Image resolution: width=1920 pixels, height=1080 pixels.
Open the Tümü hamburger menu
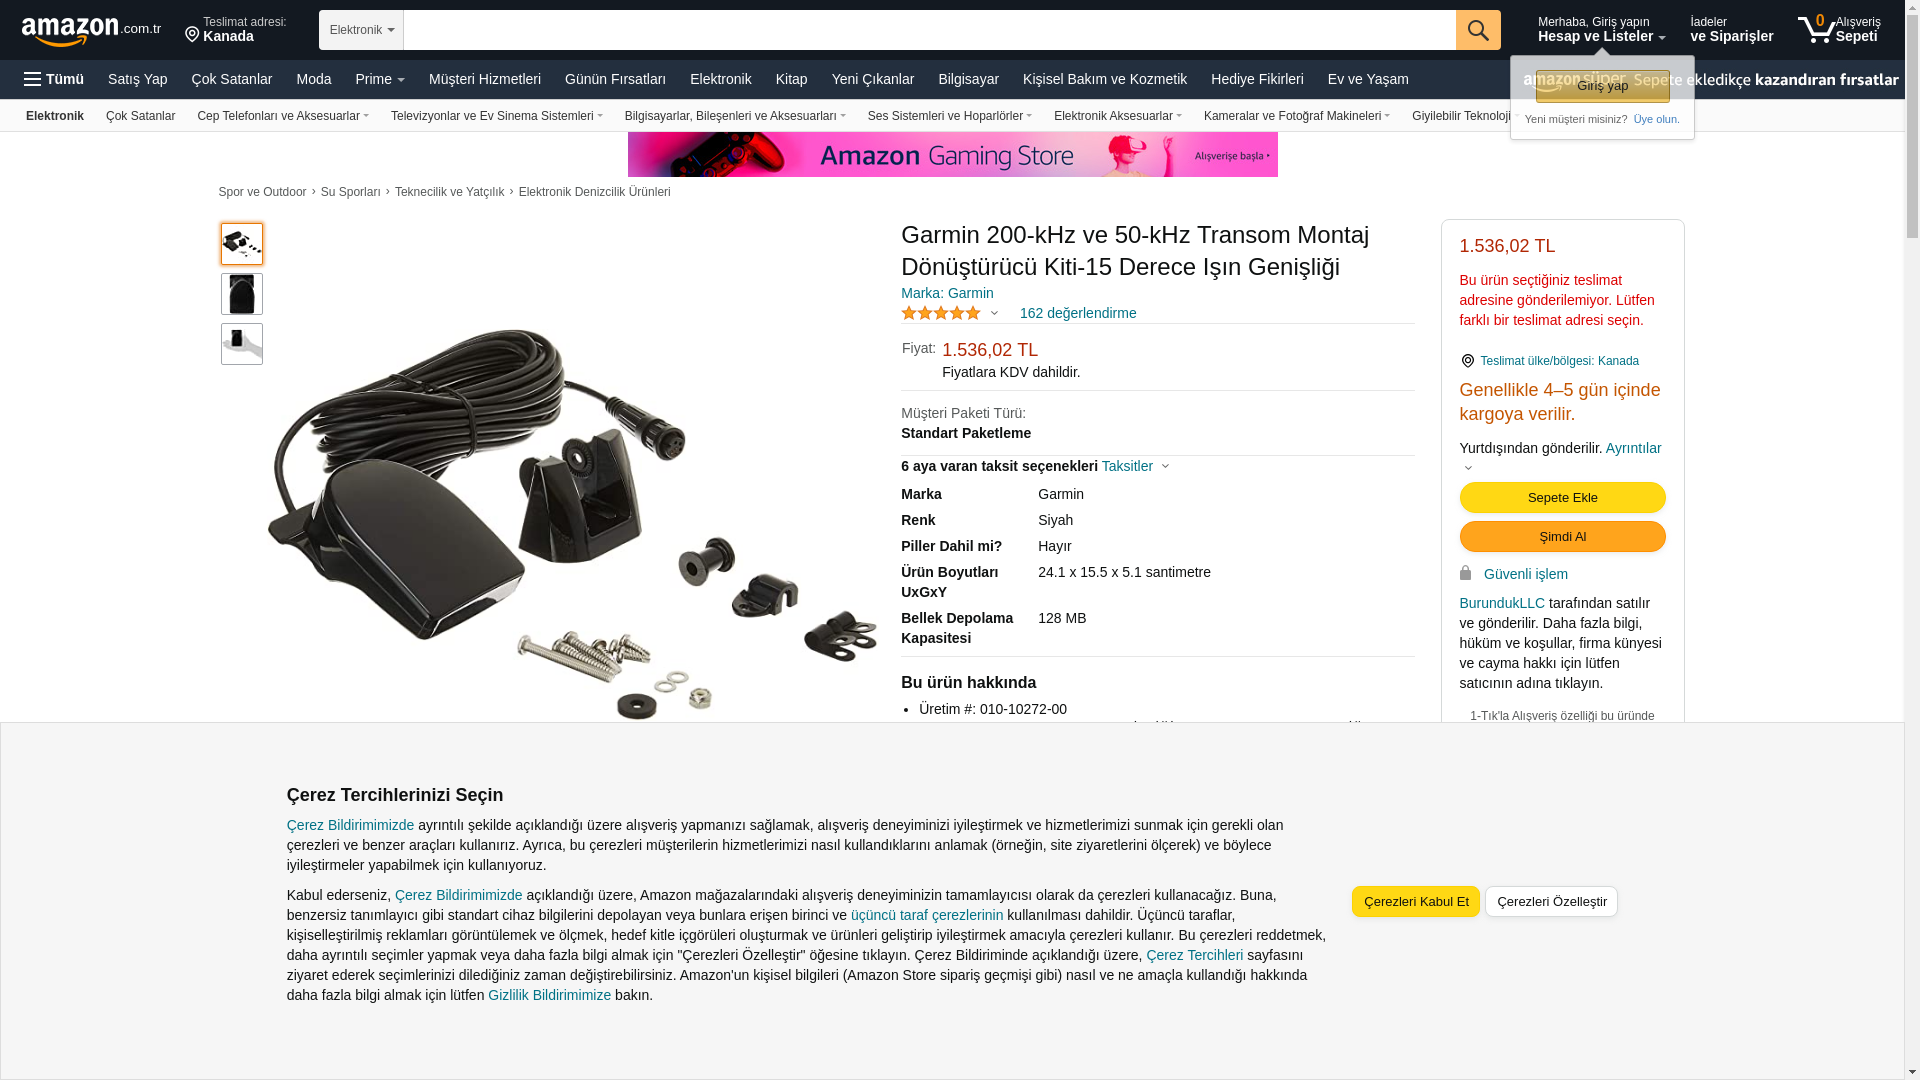pos(54,79)
